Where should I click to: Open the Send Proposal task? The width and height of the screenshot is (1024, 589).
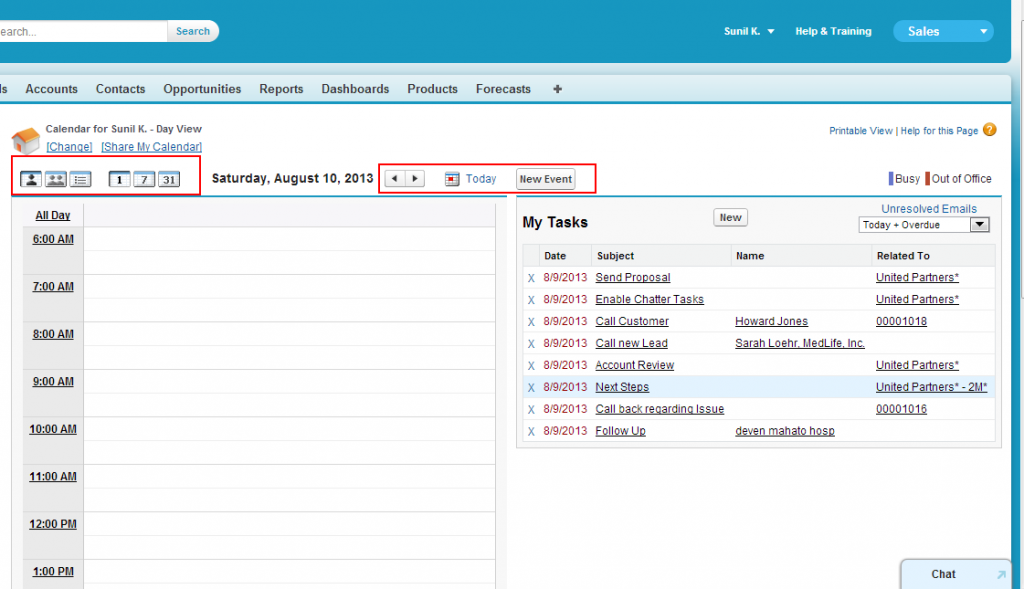[632, 277]
